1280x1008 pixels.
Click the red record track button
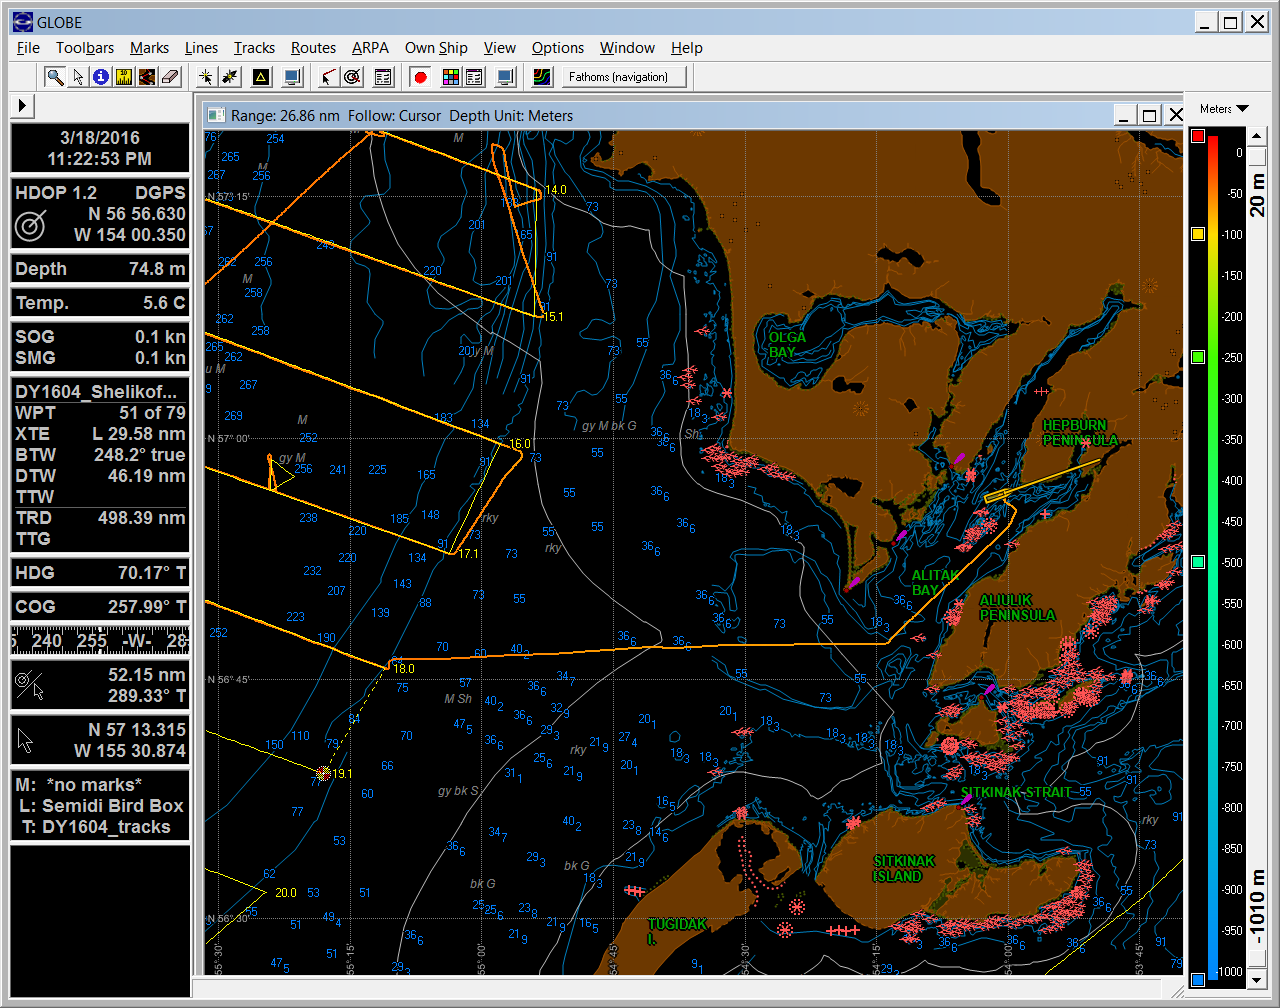[x=421, y=77]
